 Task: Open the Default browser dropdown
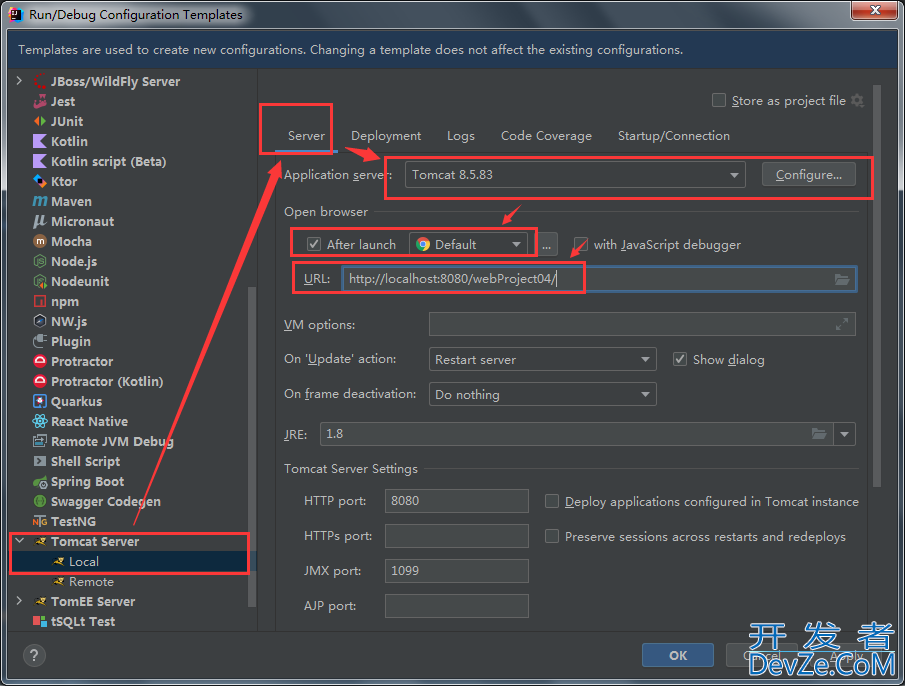pos(468,244)
